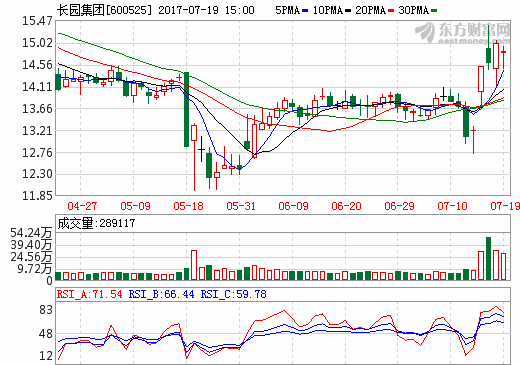Click the 12.30 price axis label
This screenshot has width=520, height=365.
37,174
